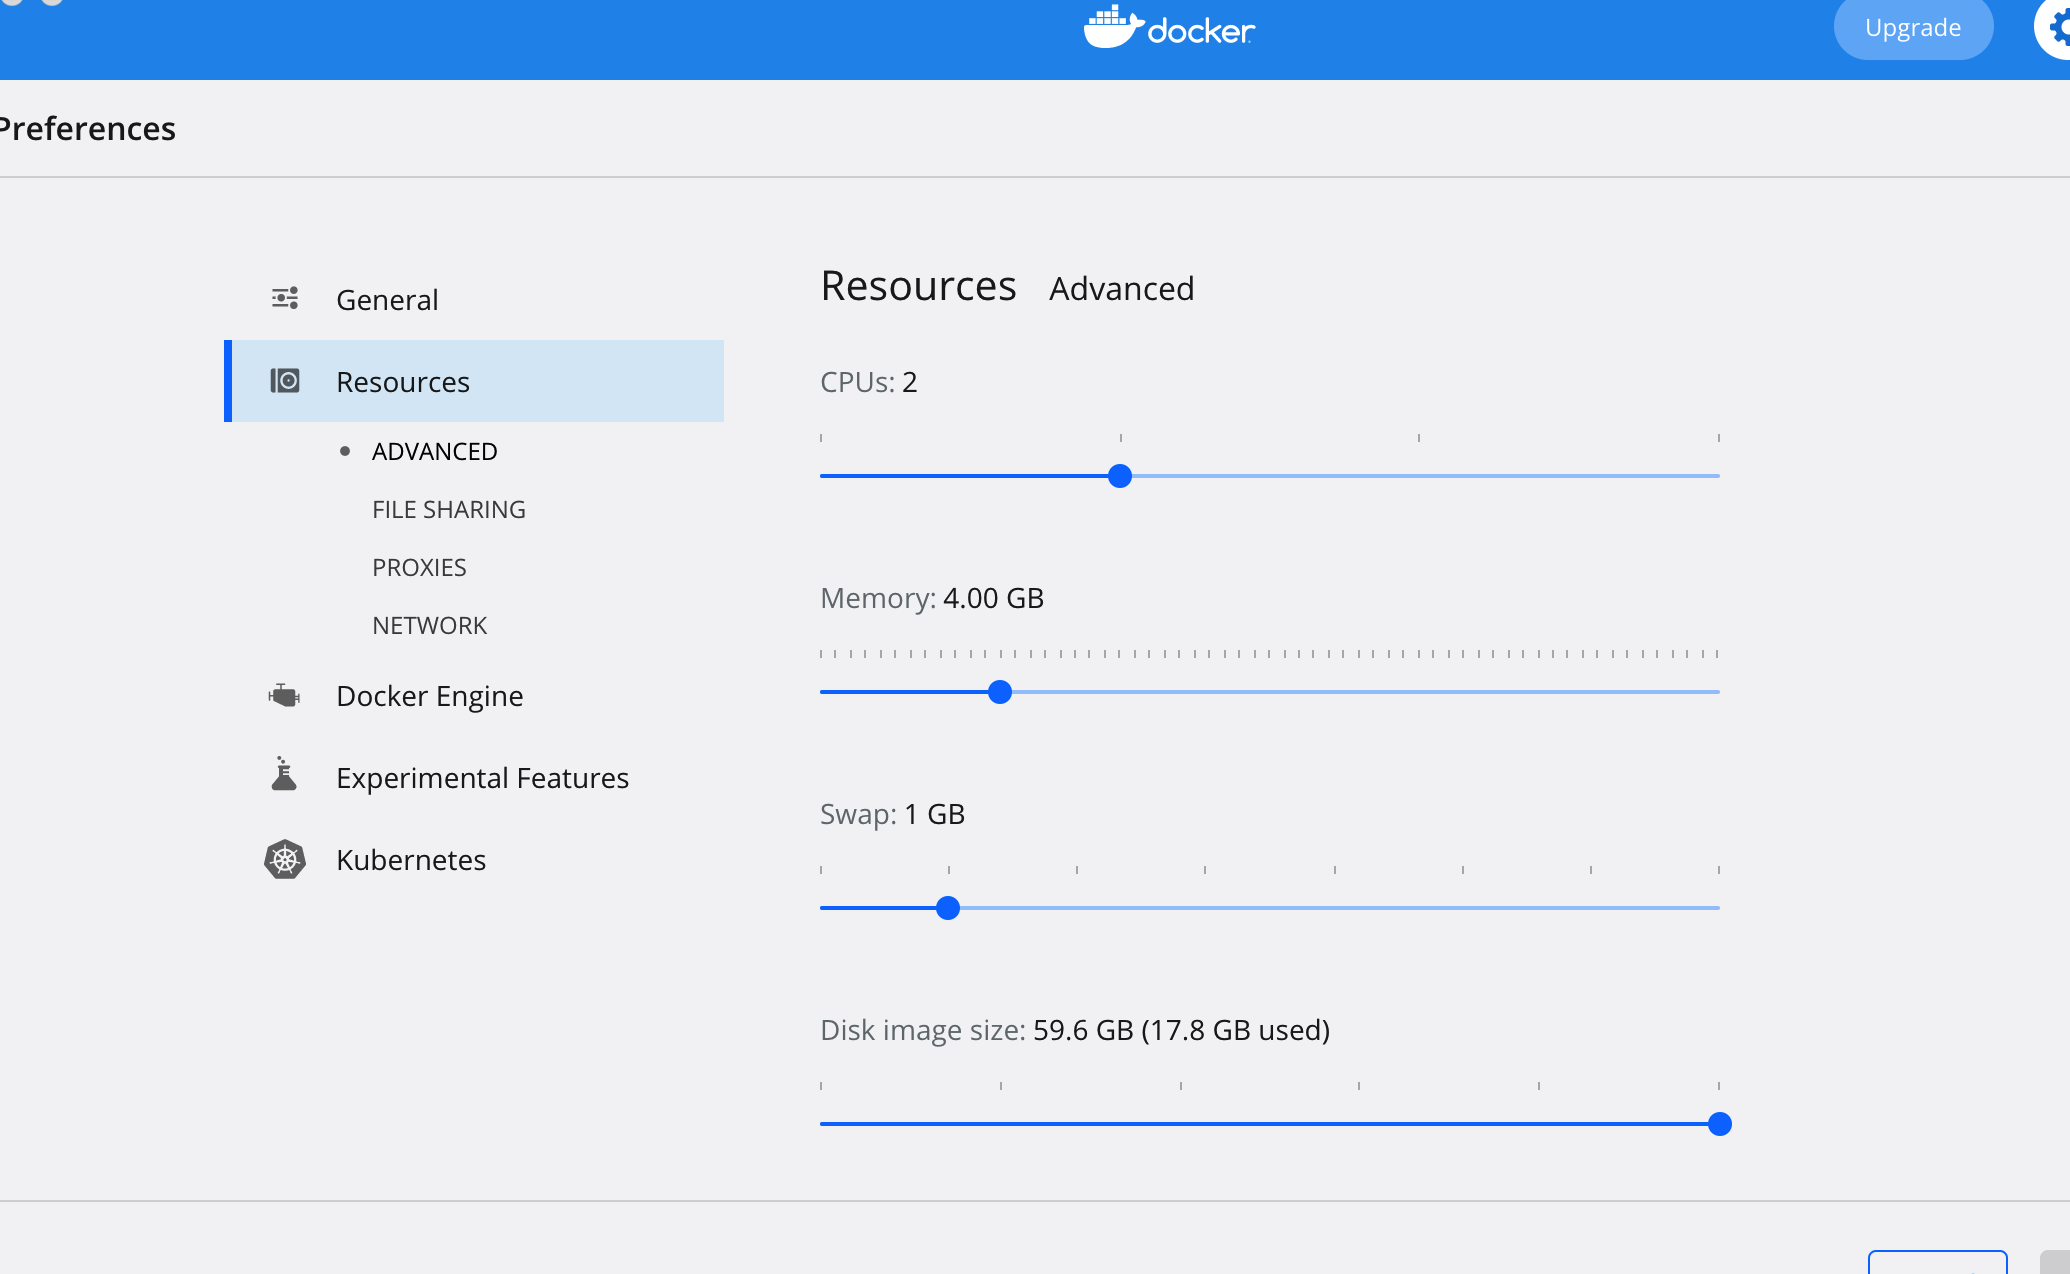2070x1274 pixels.
Task: Open the General preferences section
Action: click(x=474, y=299)
